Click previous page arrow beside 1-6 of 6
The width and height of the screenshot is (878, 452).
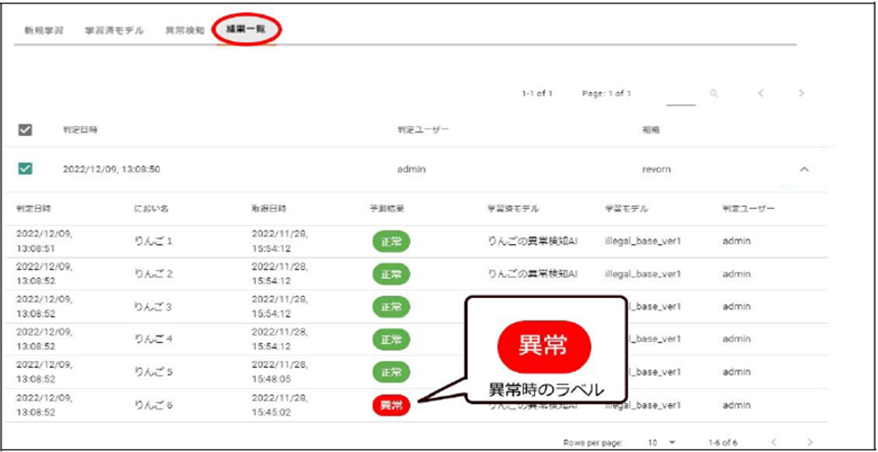coord(773,442)
